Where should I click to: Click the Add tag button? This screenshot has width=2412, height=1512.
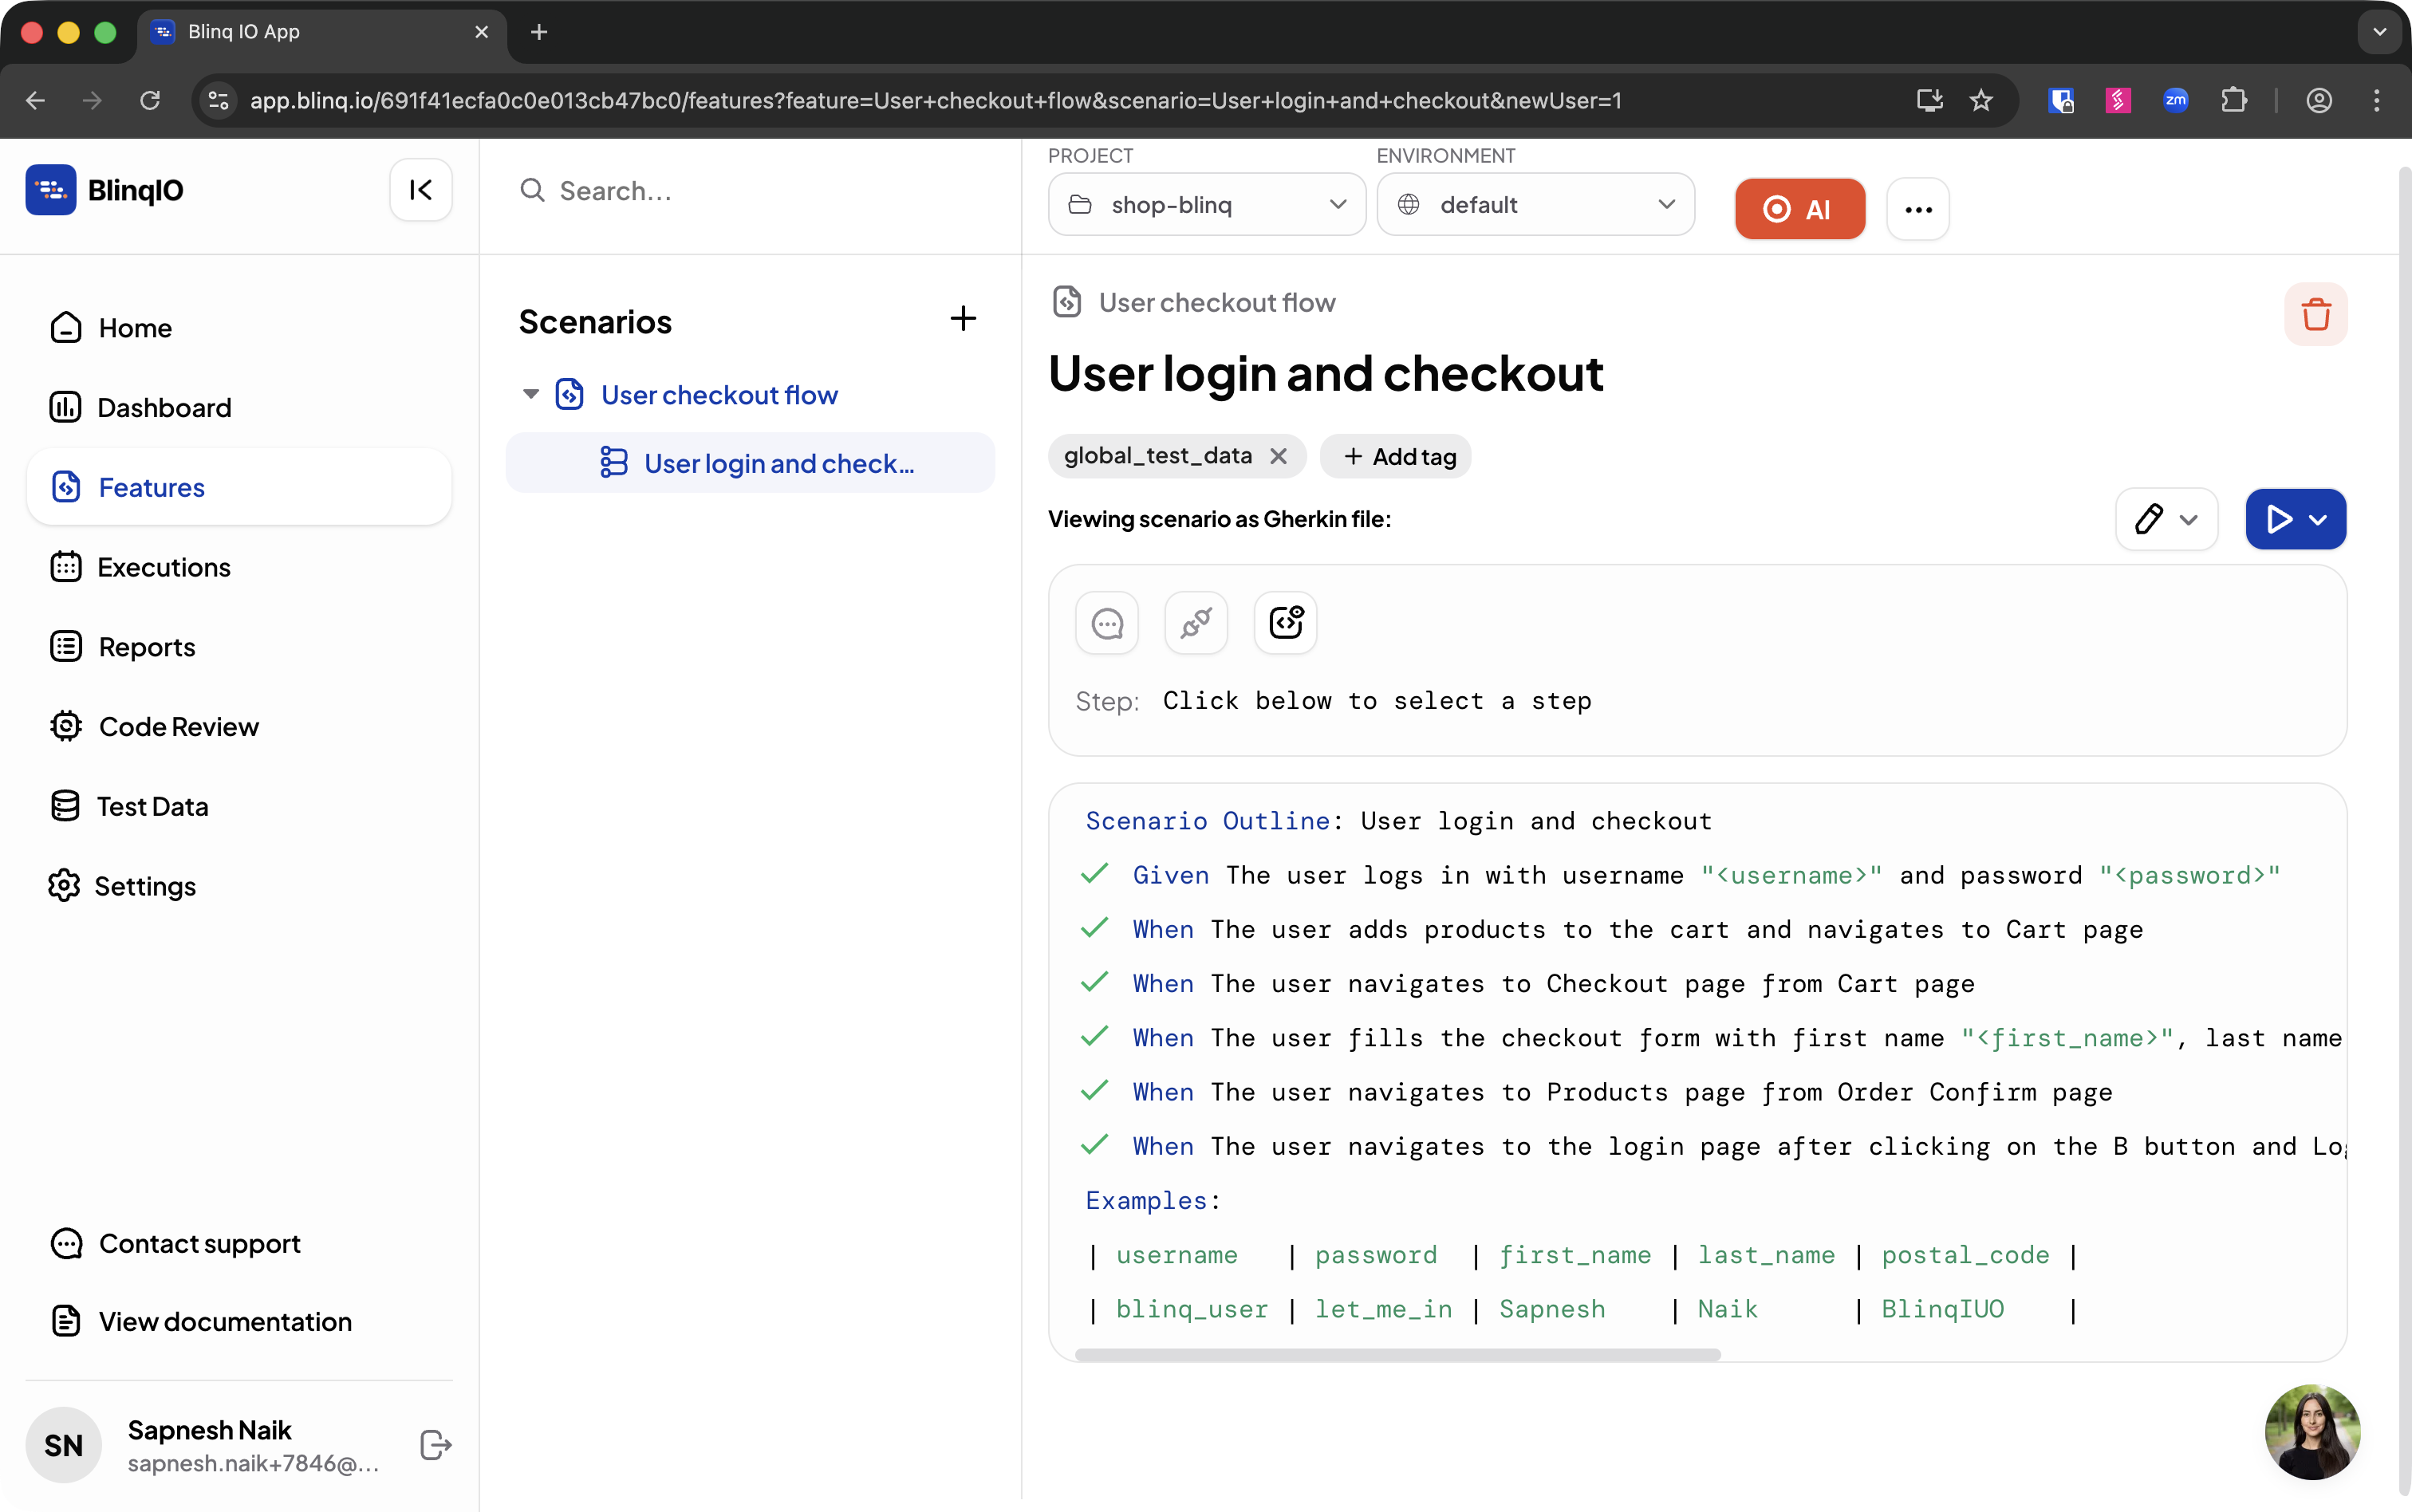tap(1396, 456)
